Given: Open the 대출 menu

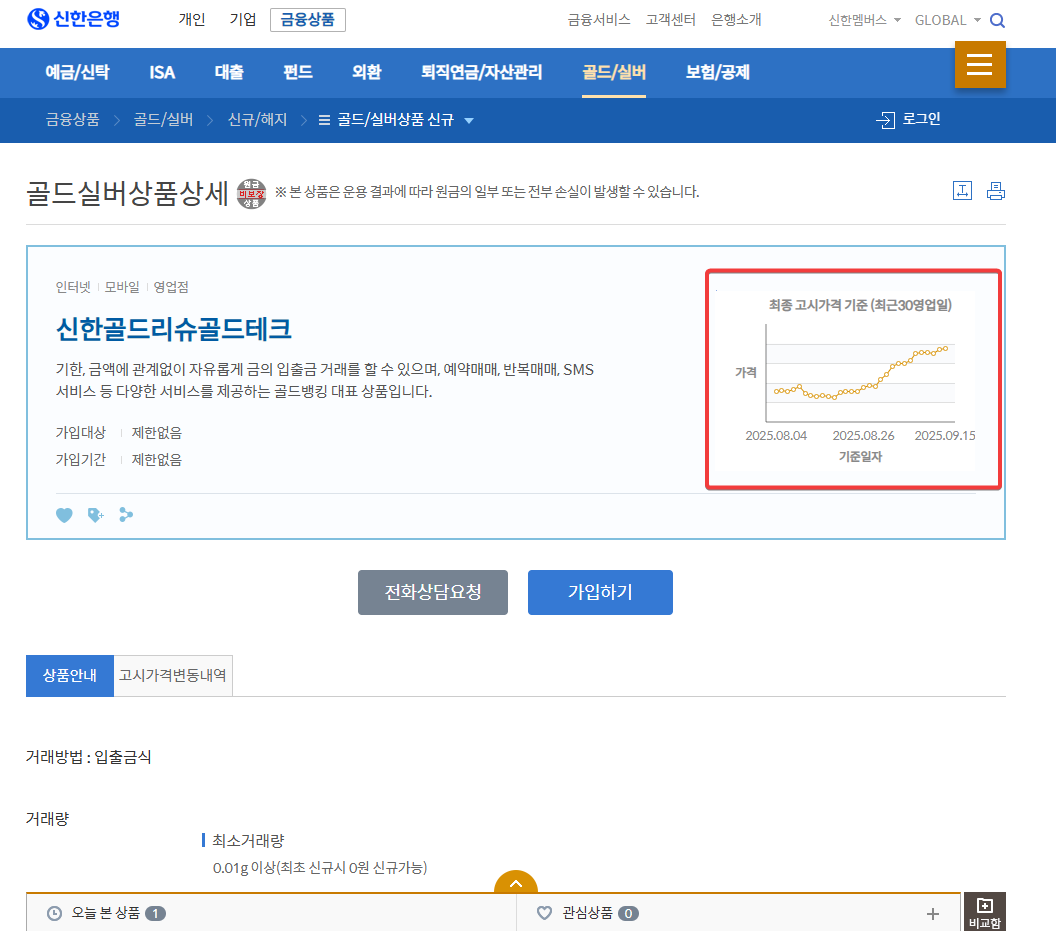Looking at the screenshot, I should coord(229,72).
